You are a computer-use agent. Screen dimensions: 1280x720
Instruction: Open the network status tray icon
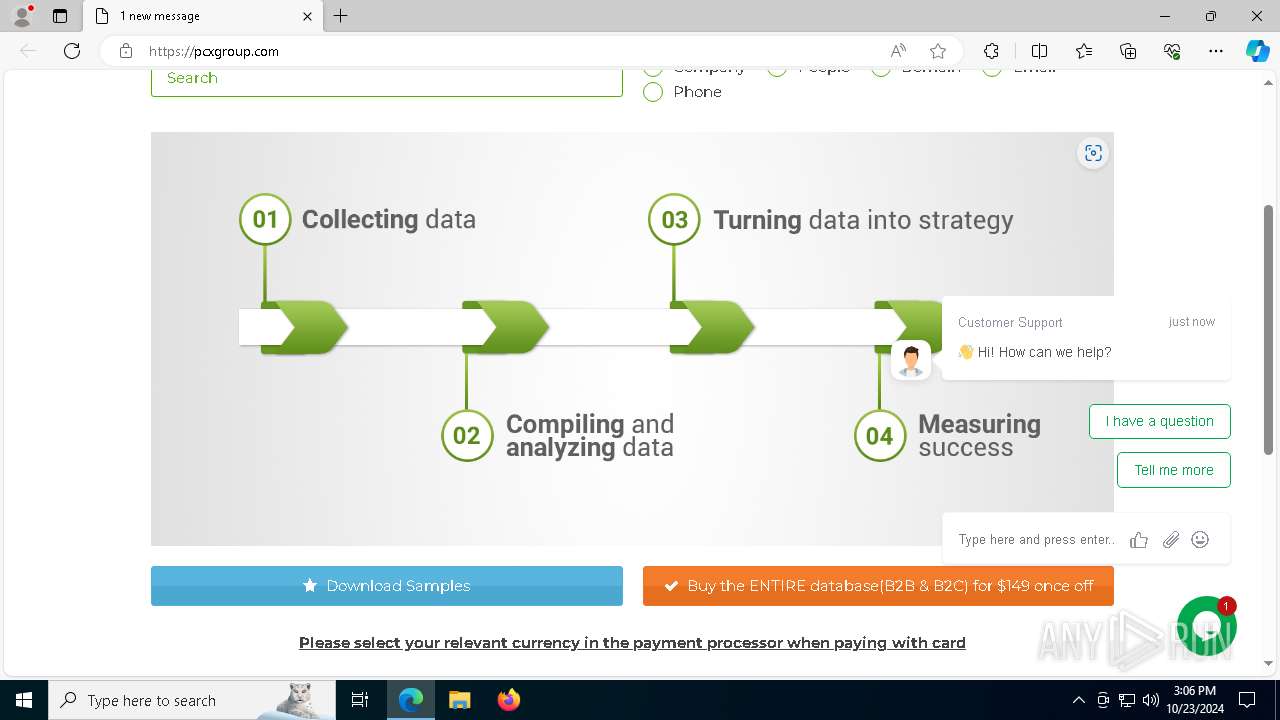[x=1127, y=700]
